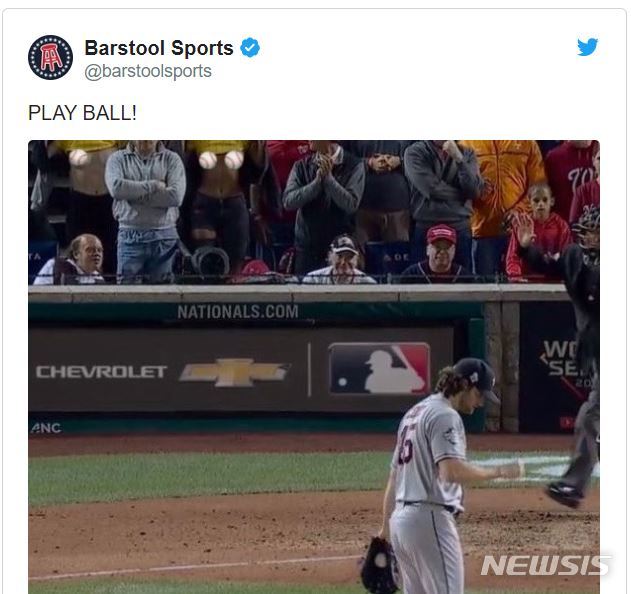Viewport: 631px width, 594px height.
Task: Click the NATIONALS.COM banner text
Action: coord(238,312)
